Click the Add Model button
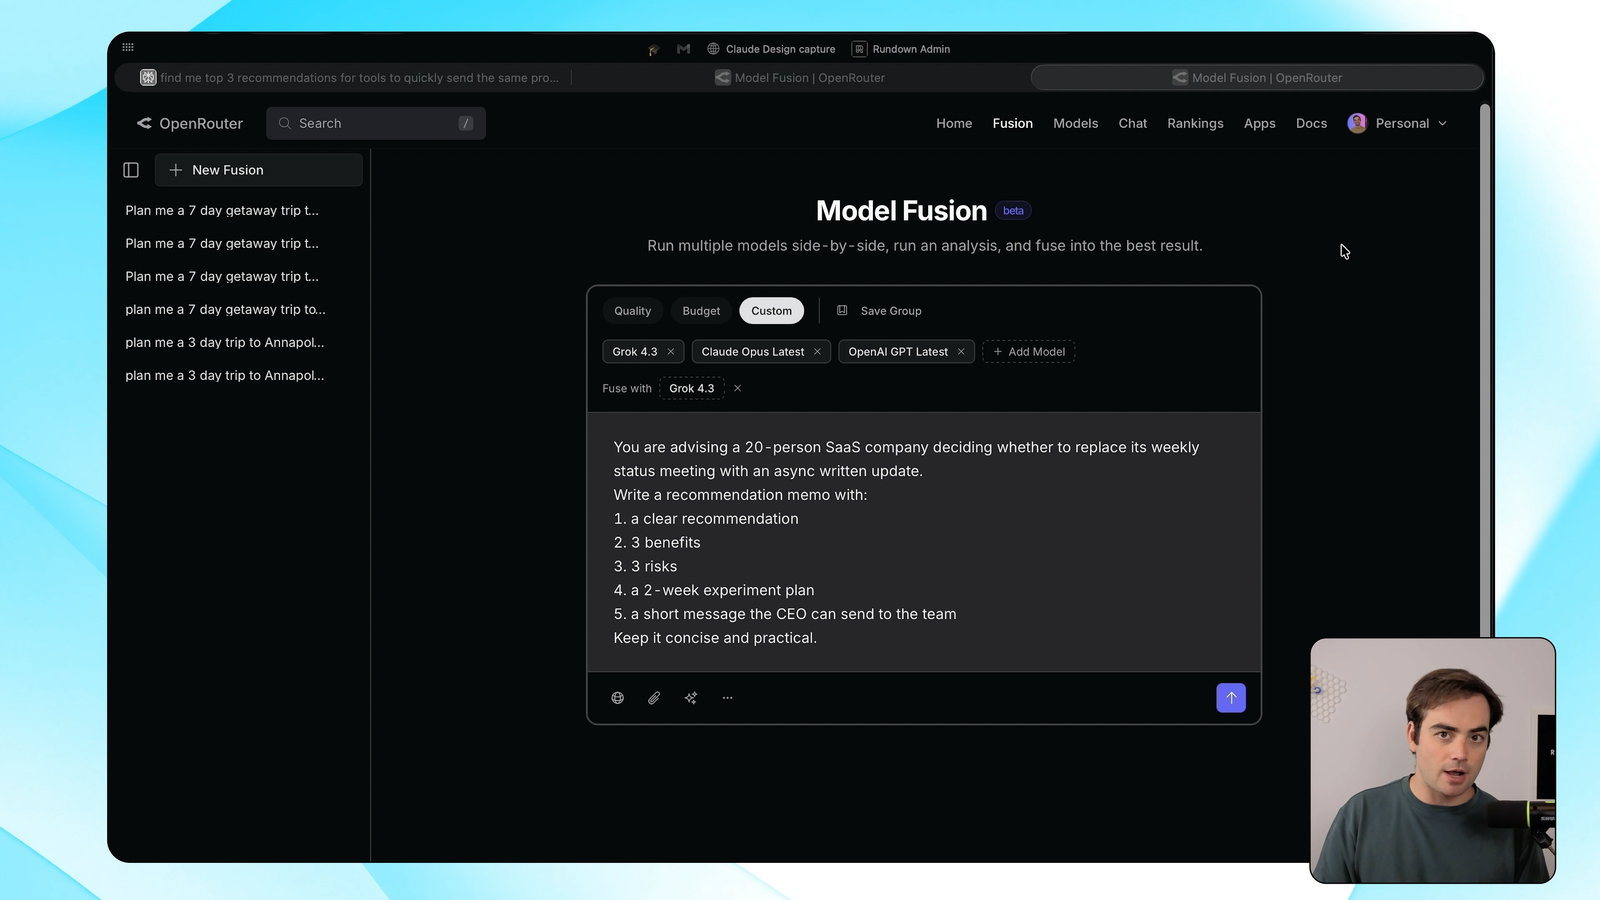Screen dimensions: 1600x900 (x=1029, y=352)
